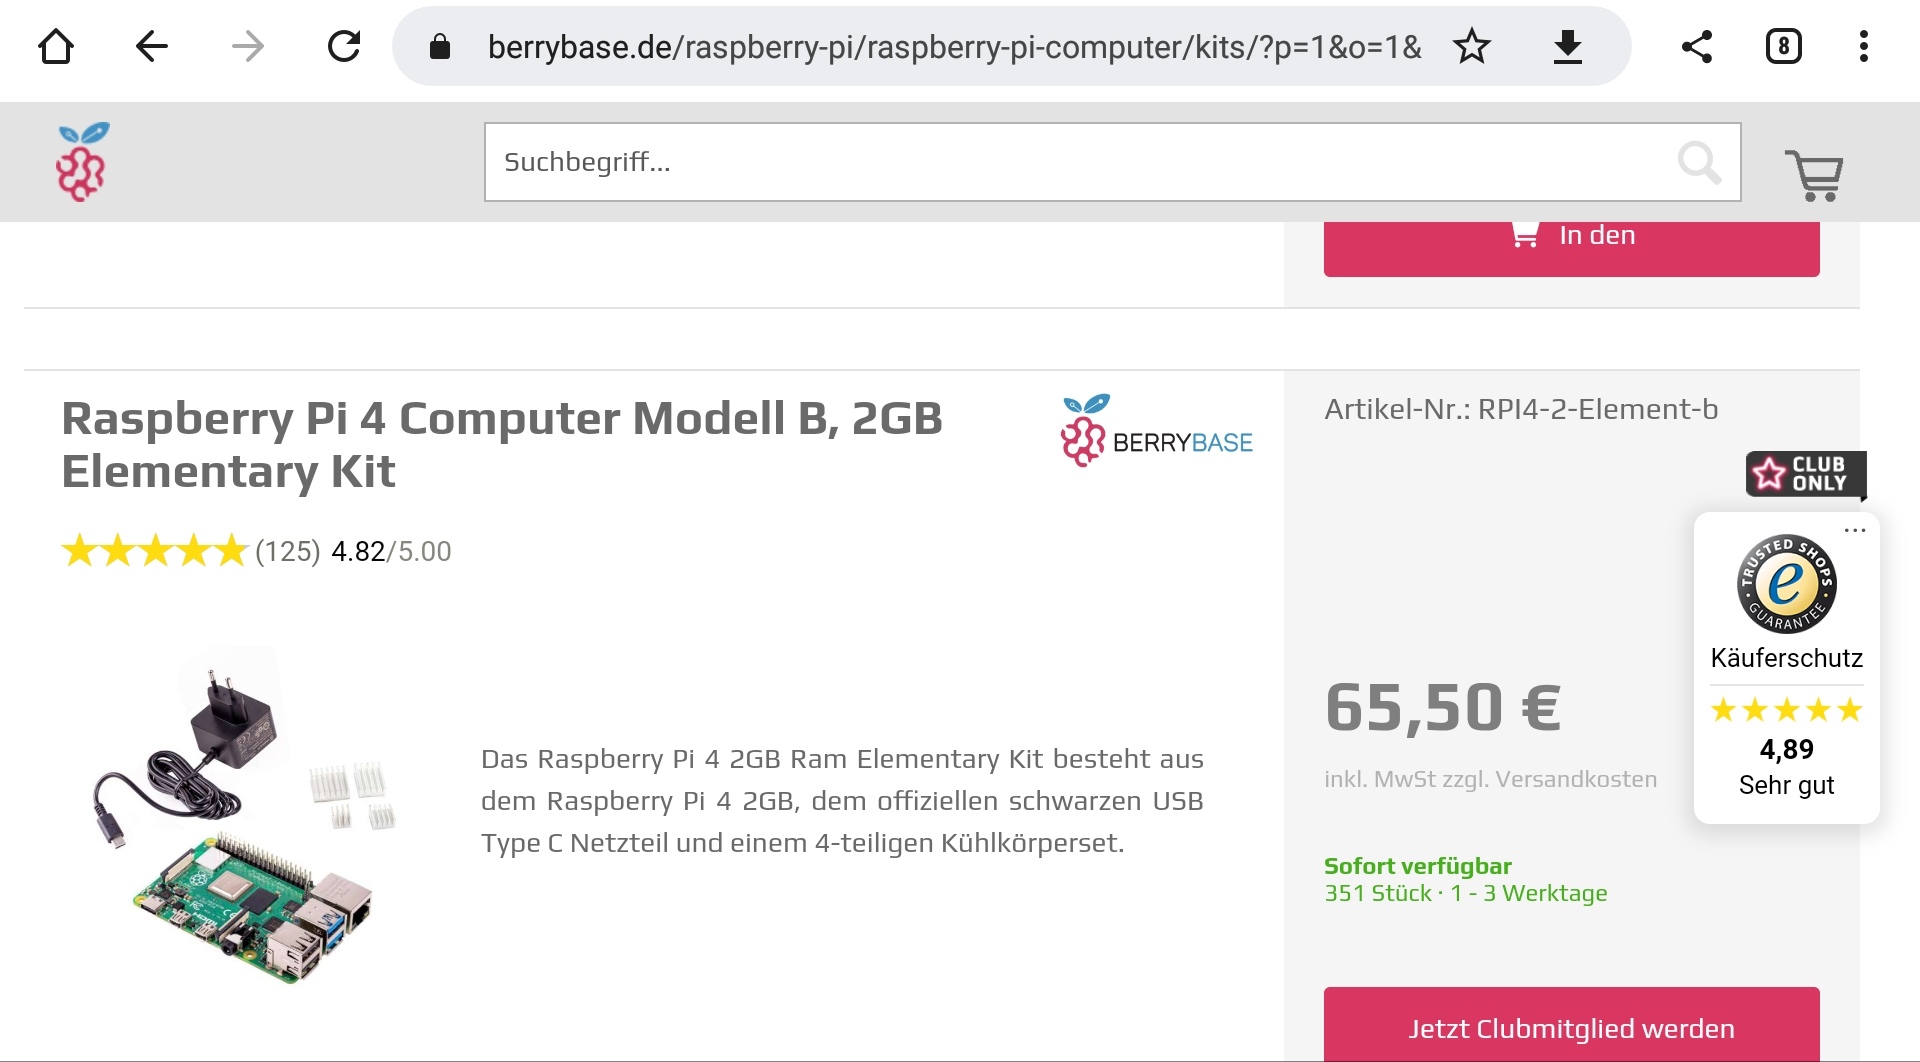Reload the current page
The width and height of the screenshot is (1920, 1062).
(344, 46)
